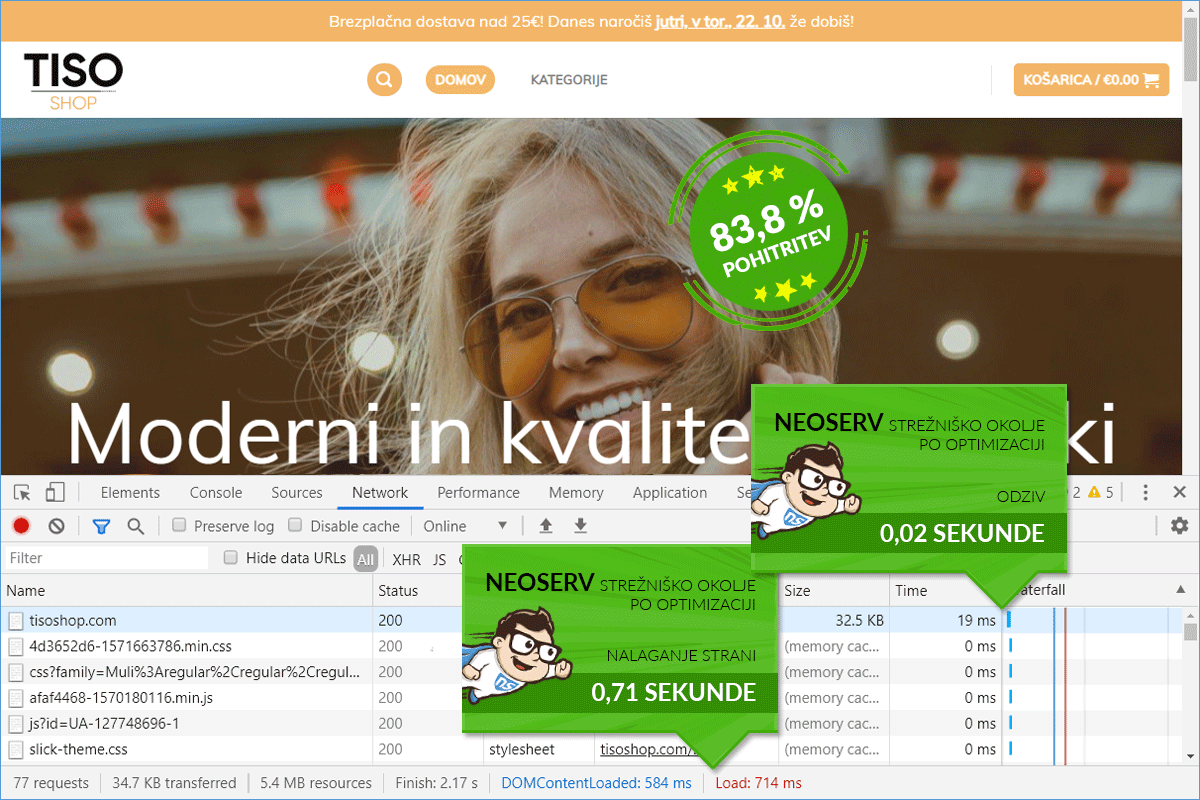Click the red record network log button

21,526
